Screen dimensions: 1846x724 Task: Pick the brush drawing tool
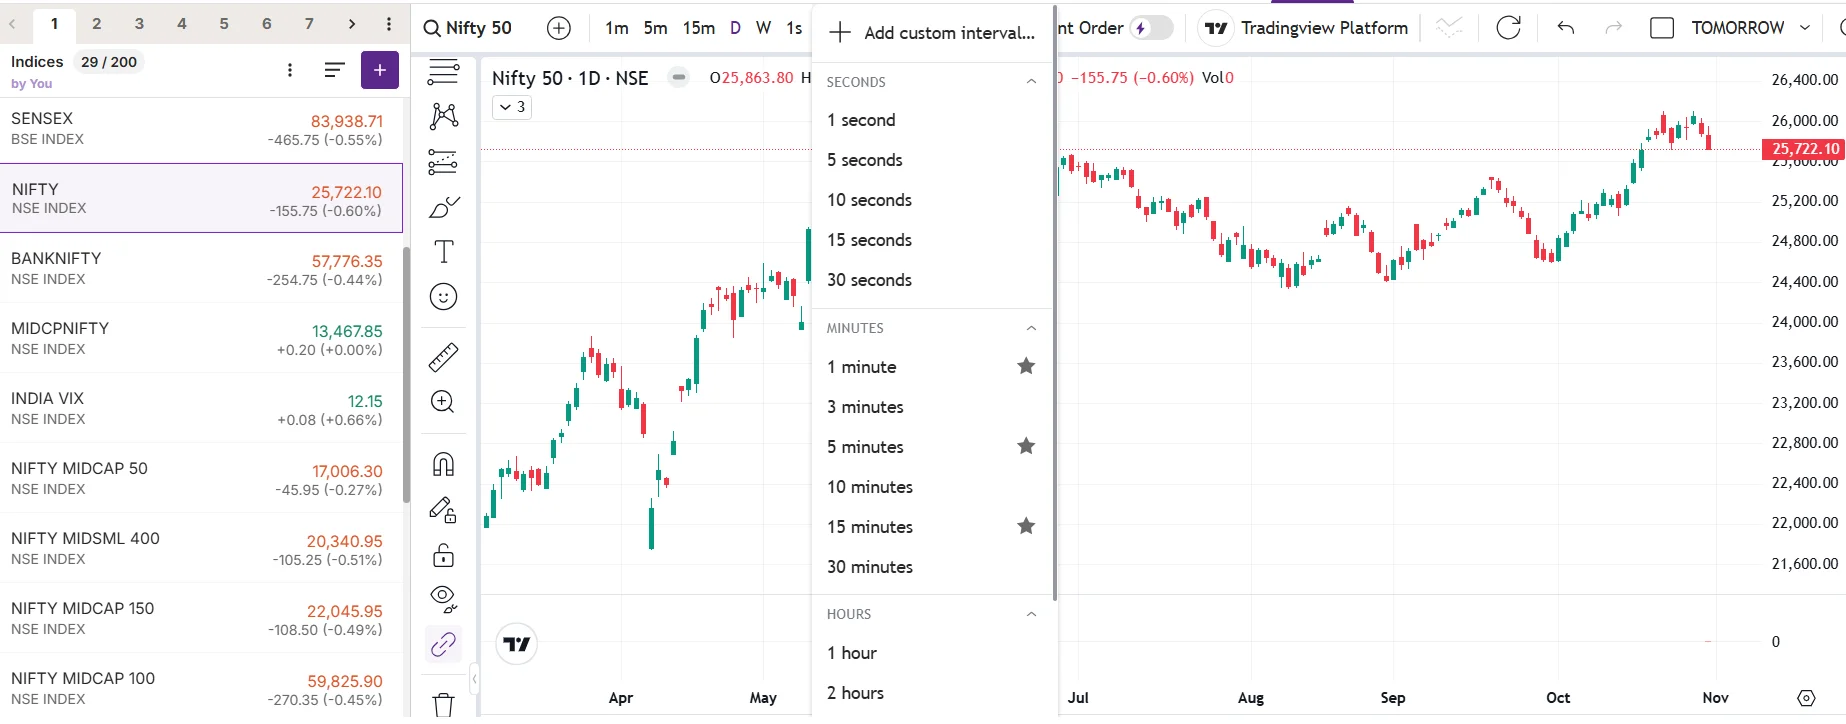pos(443,207)
